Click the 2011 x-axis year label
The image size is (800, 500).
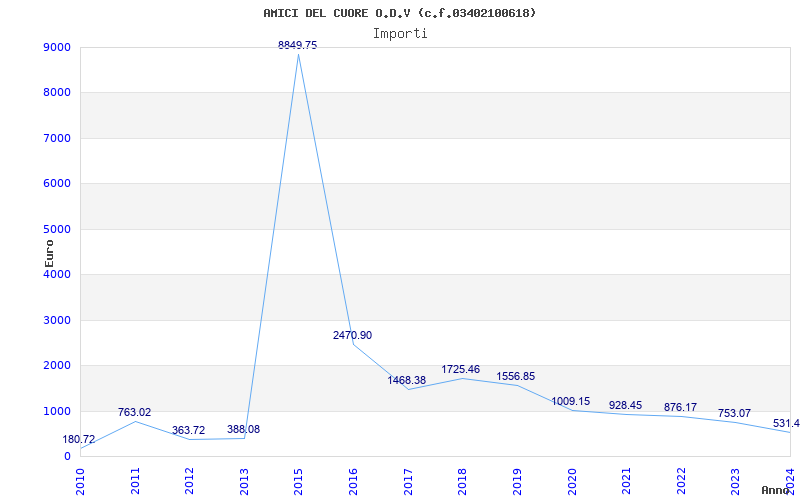click(135, 481)
